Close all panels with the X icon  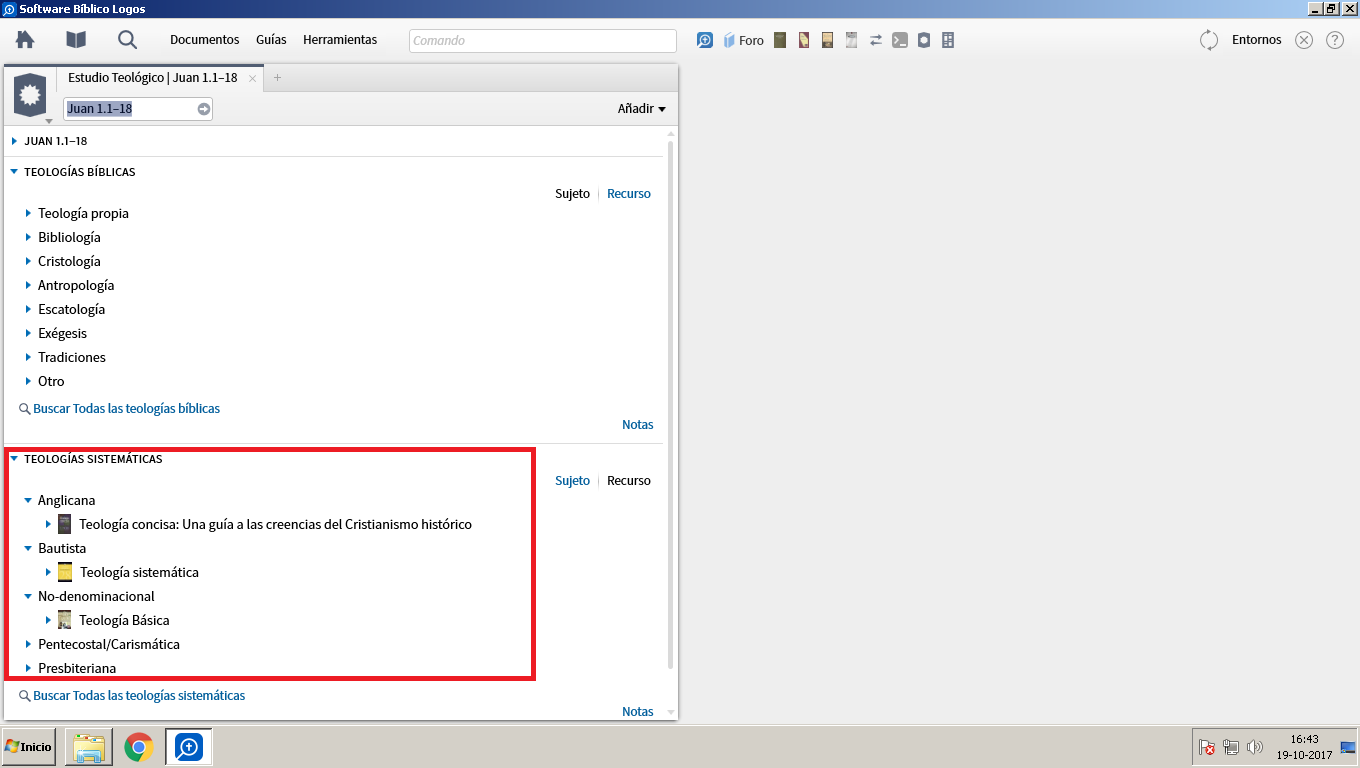click(1304, 40)
